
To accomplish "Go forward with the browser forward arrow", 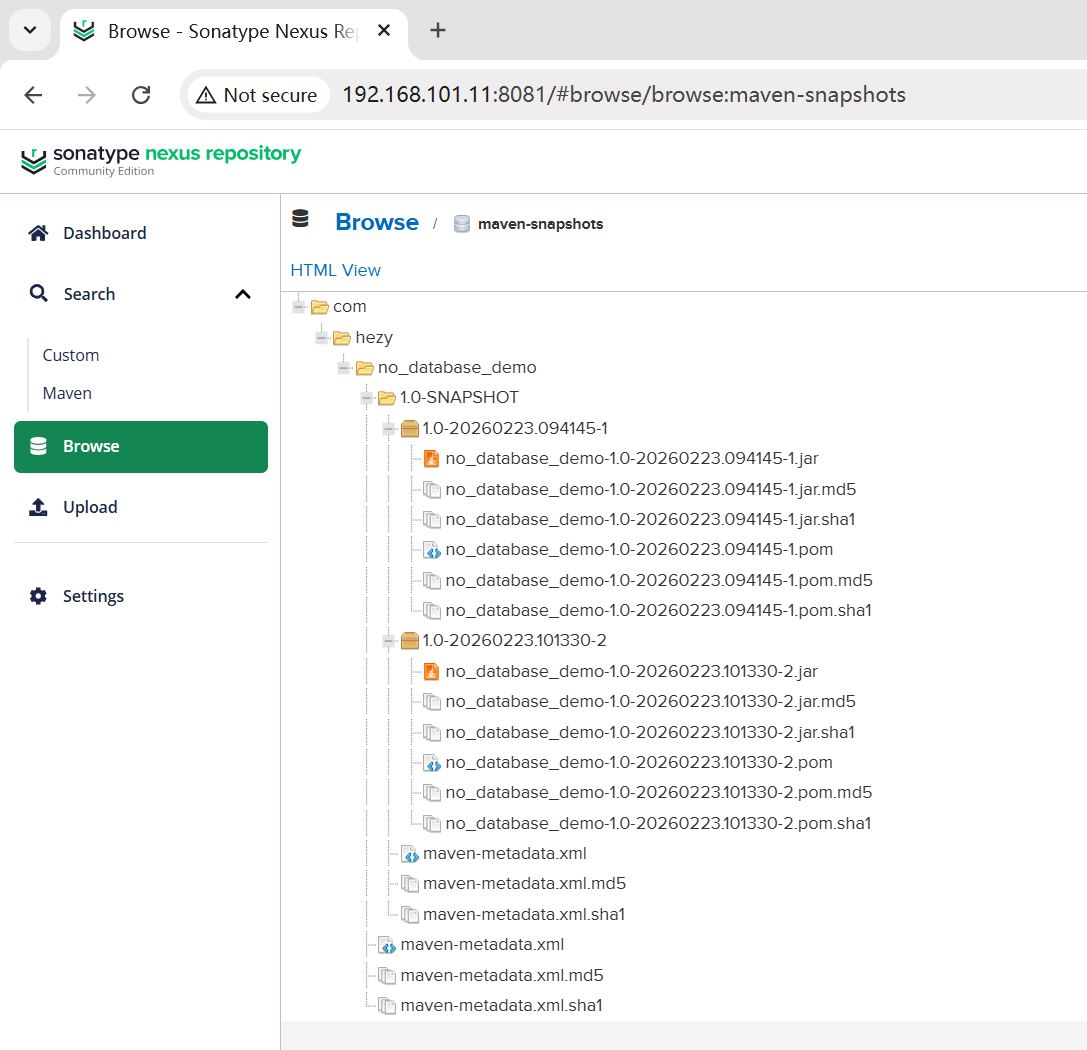I will click(87, 95).
